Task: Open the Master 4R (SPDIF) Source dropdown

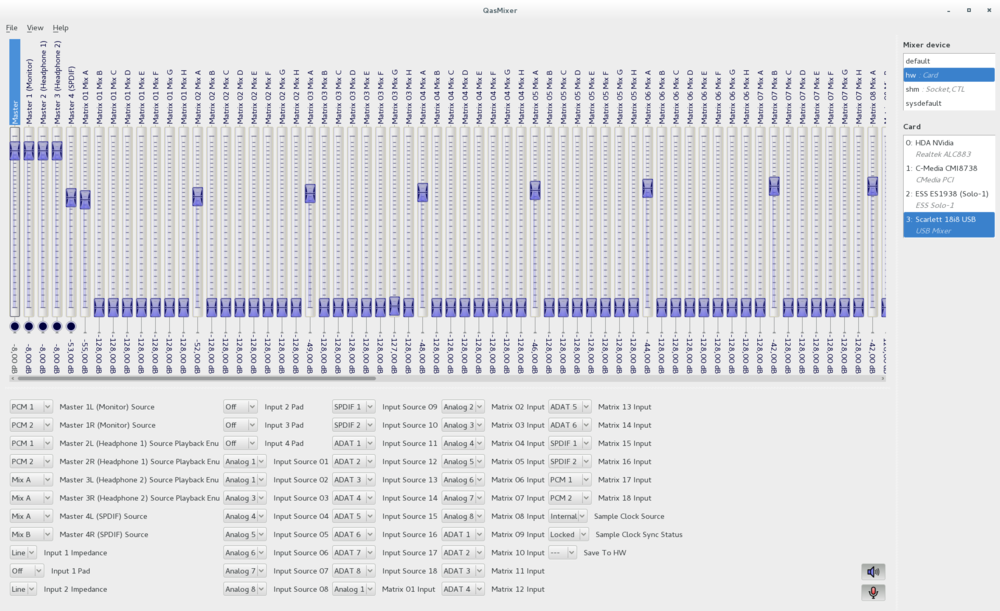Action: (x=31, y=534)
